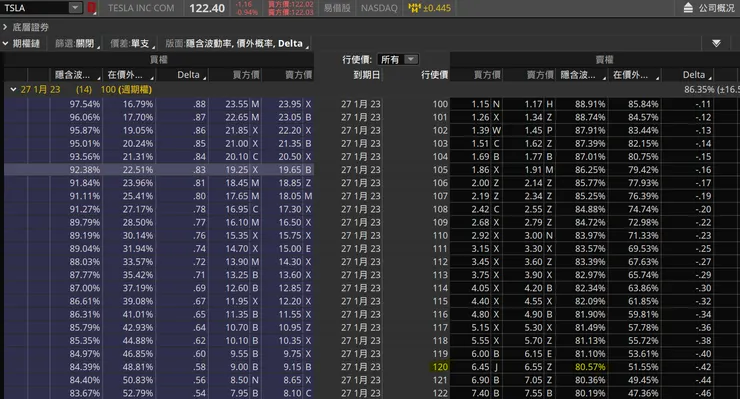Click the 到期日 column header
740x399 pixels.
coord(366,75)
